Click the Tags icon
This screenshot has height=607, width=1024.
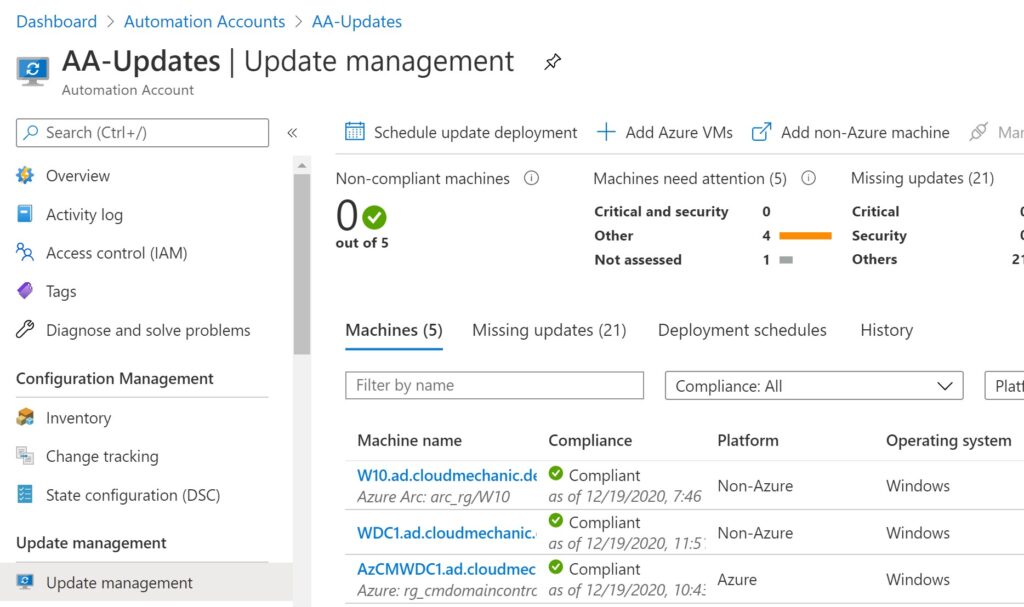point(25,291)
